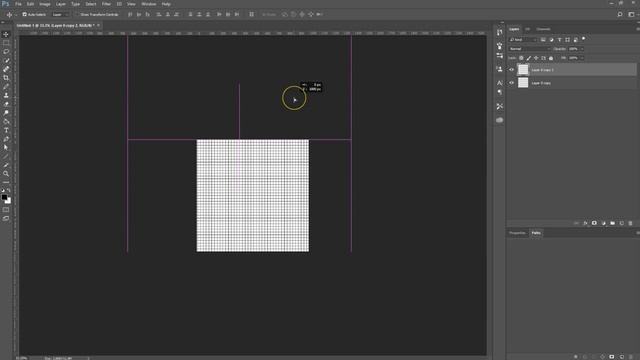Toggle Lock transparent pixels

pos(521,58)
